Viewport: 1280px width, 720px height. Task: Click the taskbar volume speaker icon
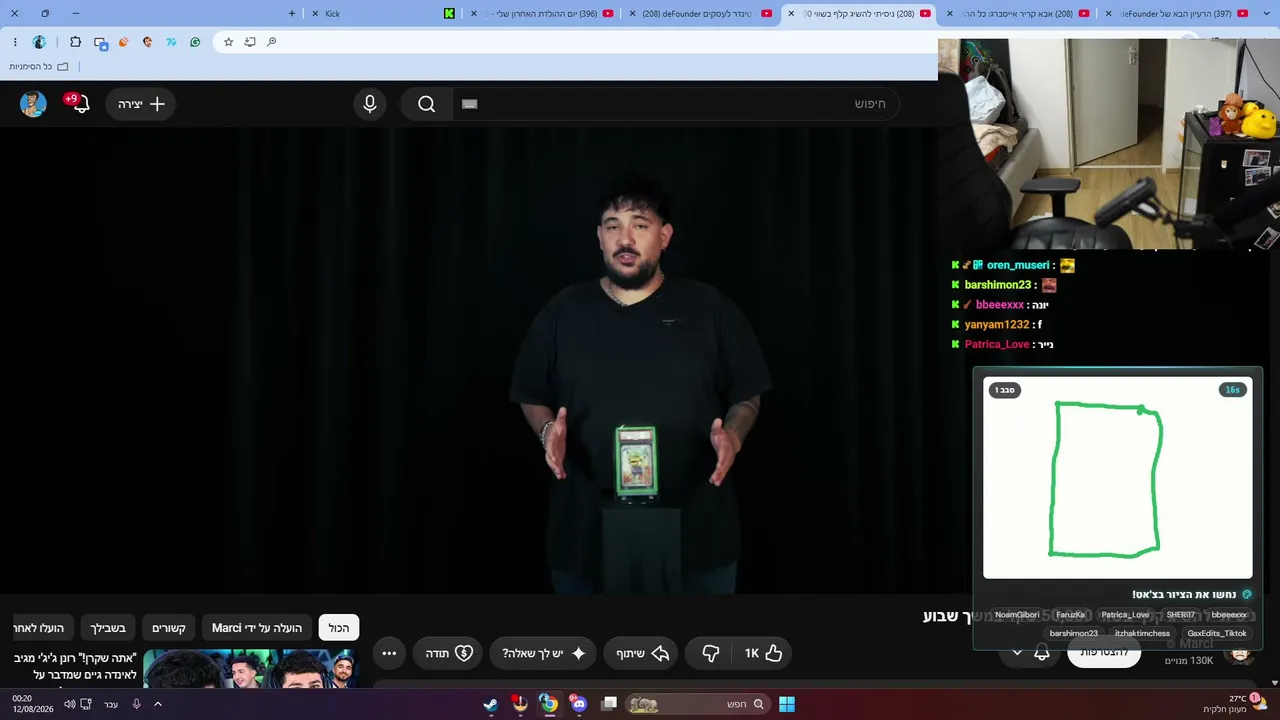click(69, 704)
